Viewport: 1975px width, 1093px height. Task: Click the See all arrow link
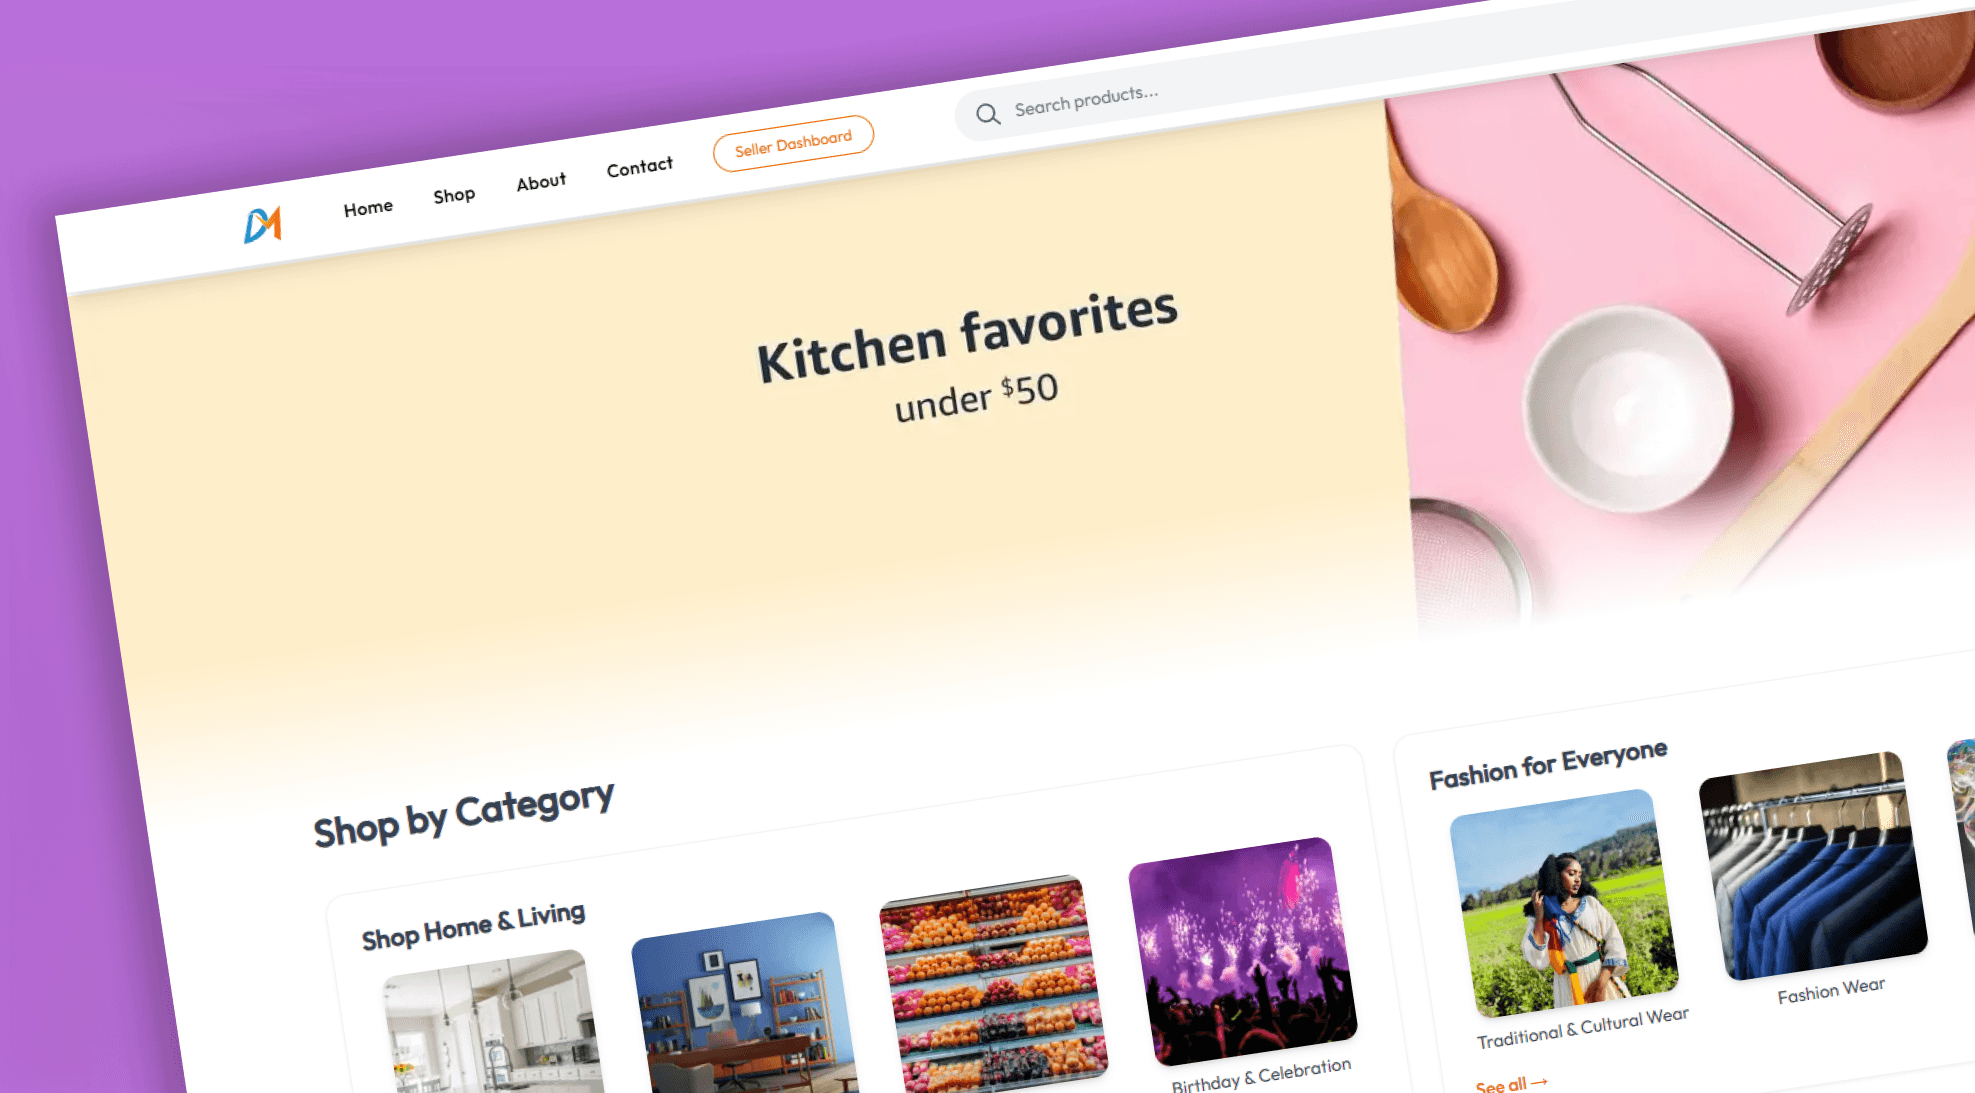tap(1511, 1084)
